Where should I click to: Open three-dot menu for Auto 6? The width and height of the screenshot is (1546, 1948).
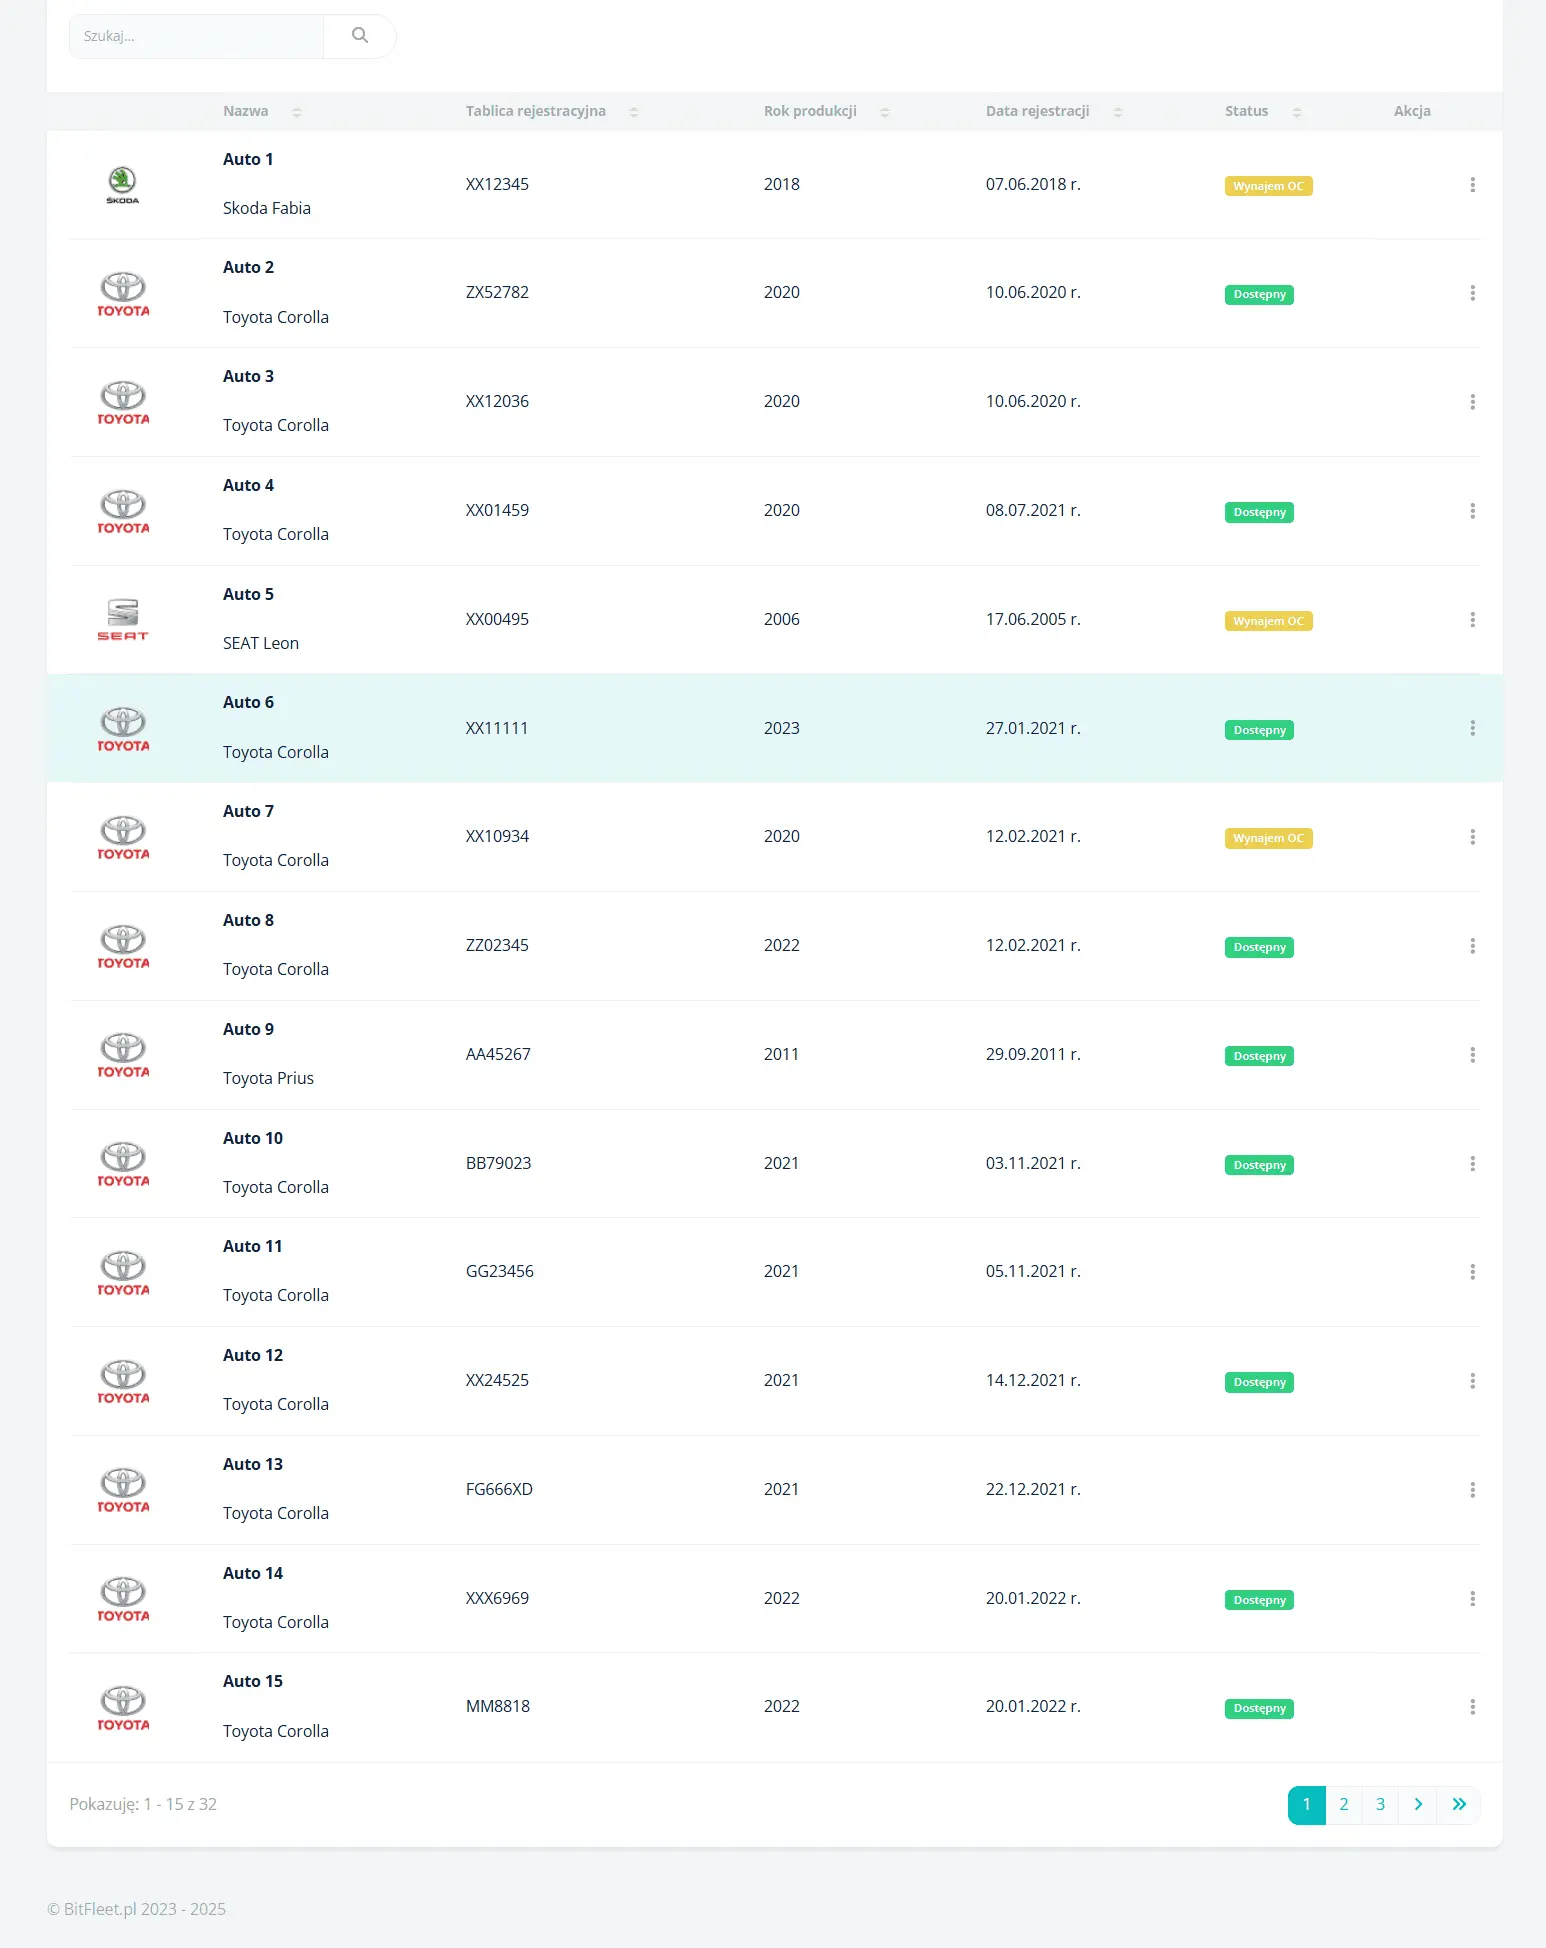(1472, 728)
